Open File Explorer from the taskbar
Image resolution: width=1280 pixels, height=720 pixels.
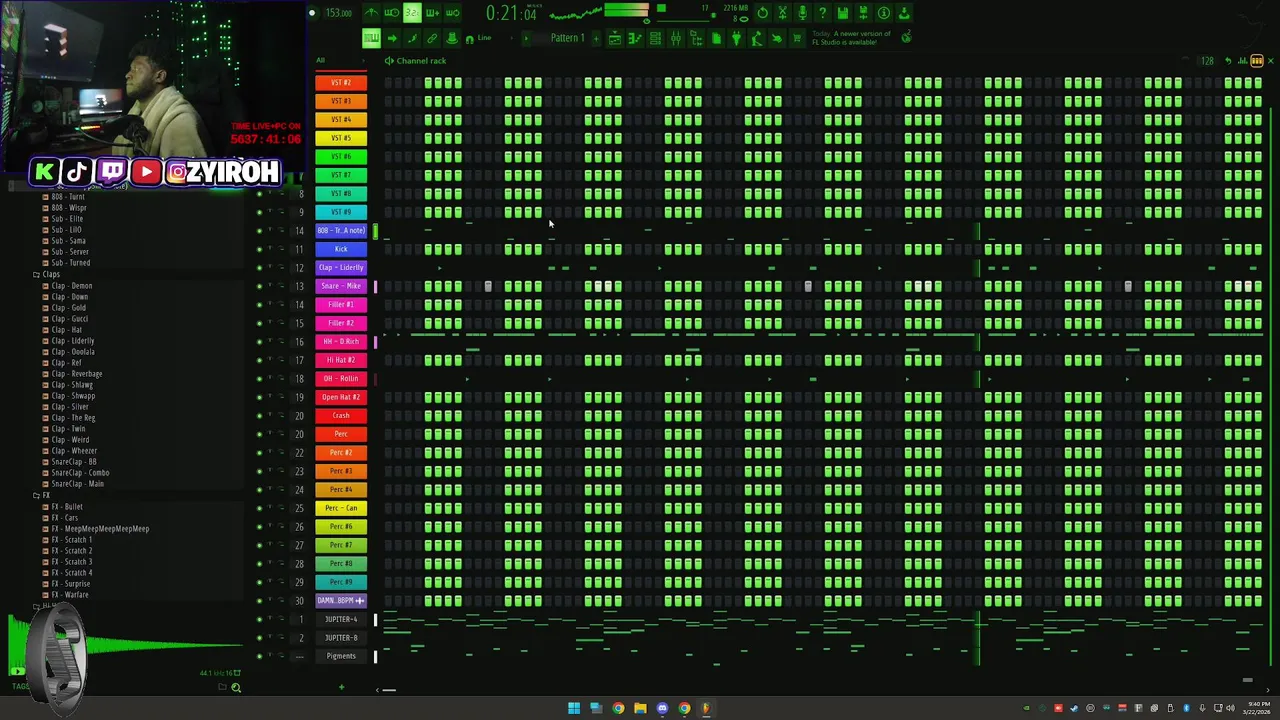coord(640,708)
